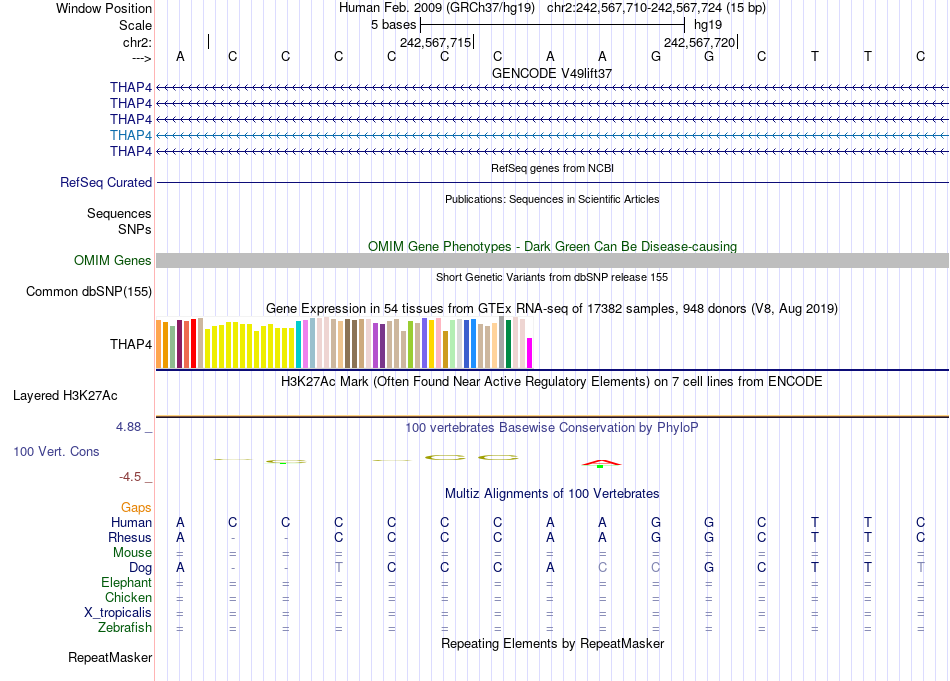
Task: Click the 4.88 PhyloP upper scale value
Action: pyautogui.click(x=128, y=427)
